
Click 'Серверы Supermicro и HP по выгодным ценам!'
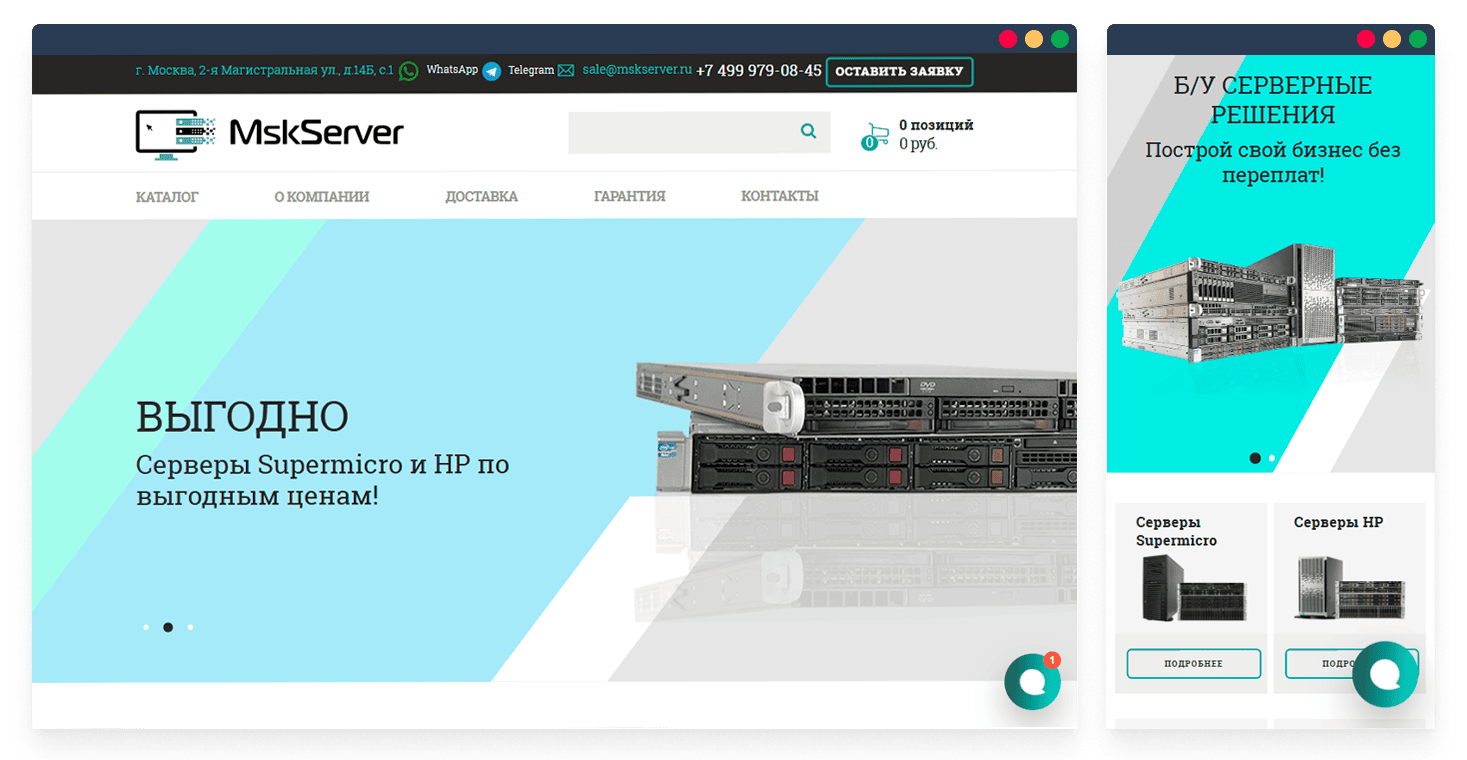click(x=323, y=480)
